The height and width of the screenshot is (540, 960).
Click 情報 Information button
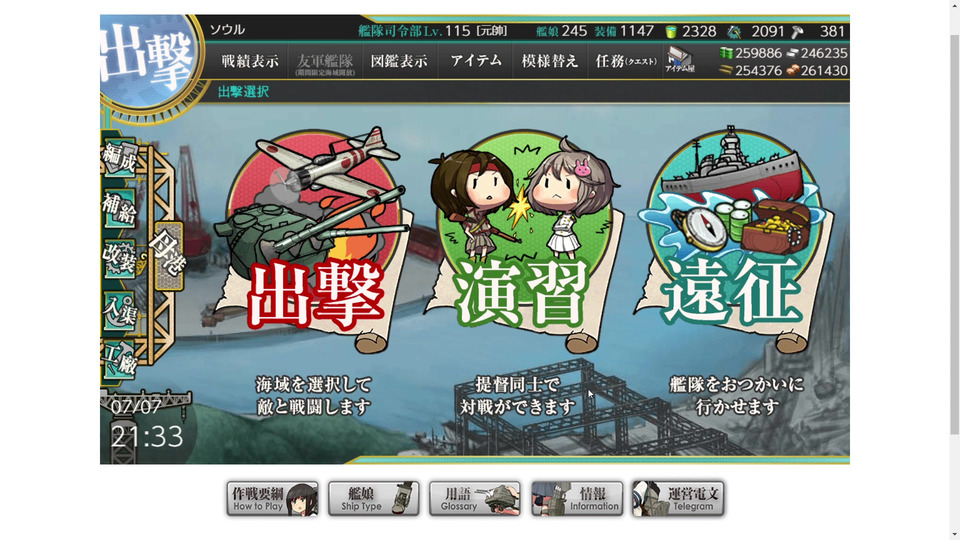[577, 498]
